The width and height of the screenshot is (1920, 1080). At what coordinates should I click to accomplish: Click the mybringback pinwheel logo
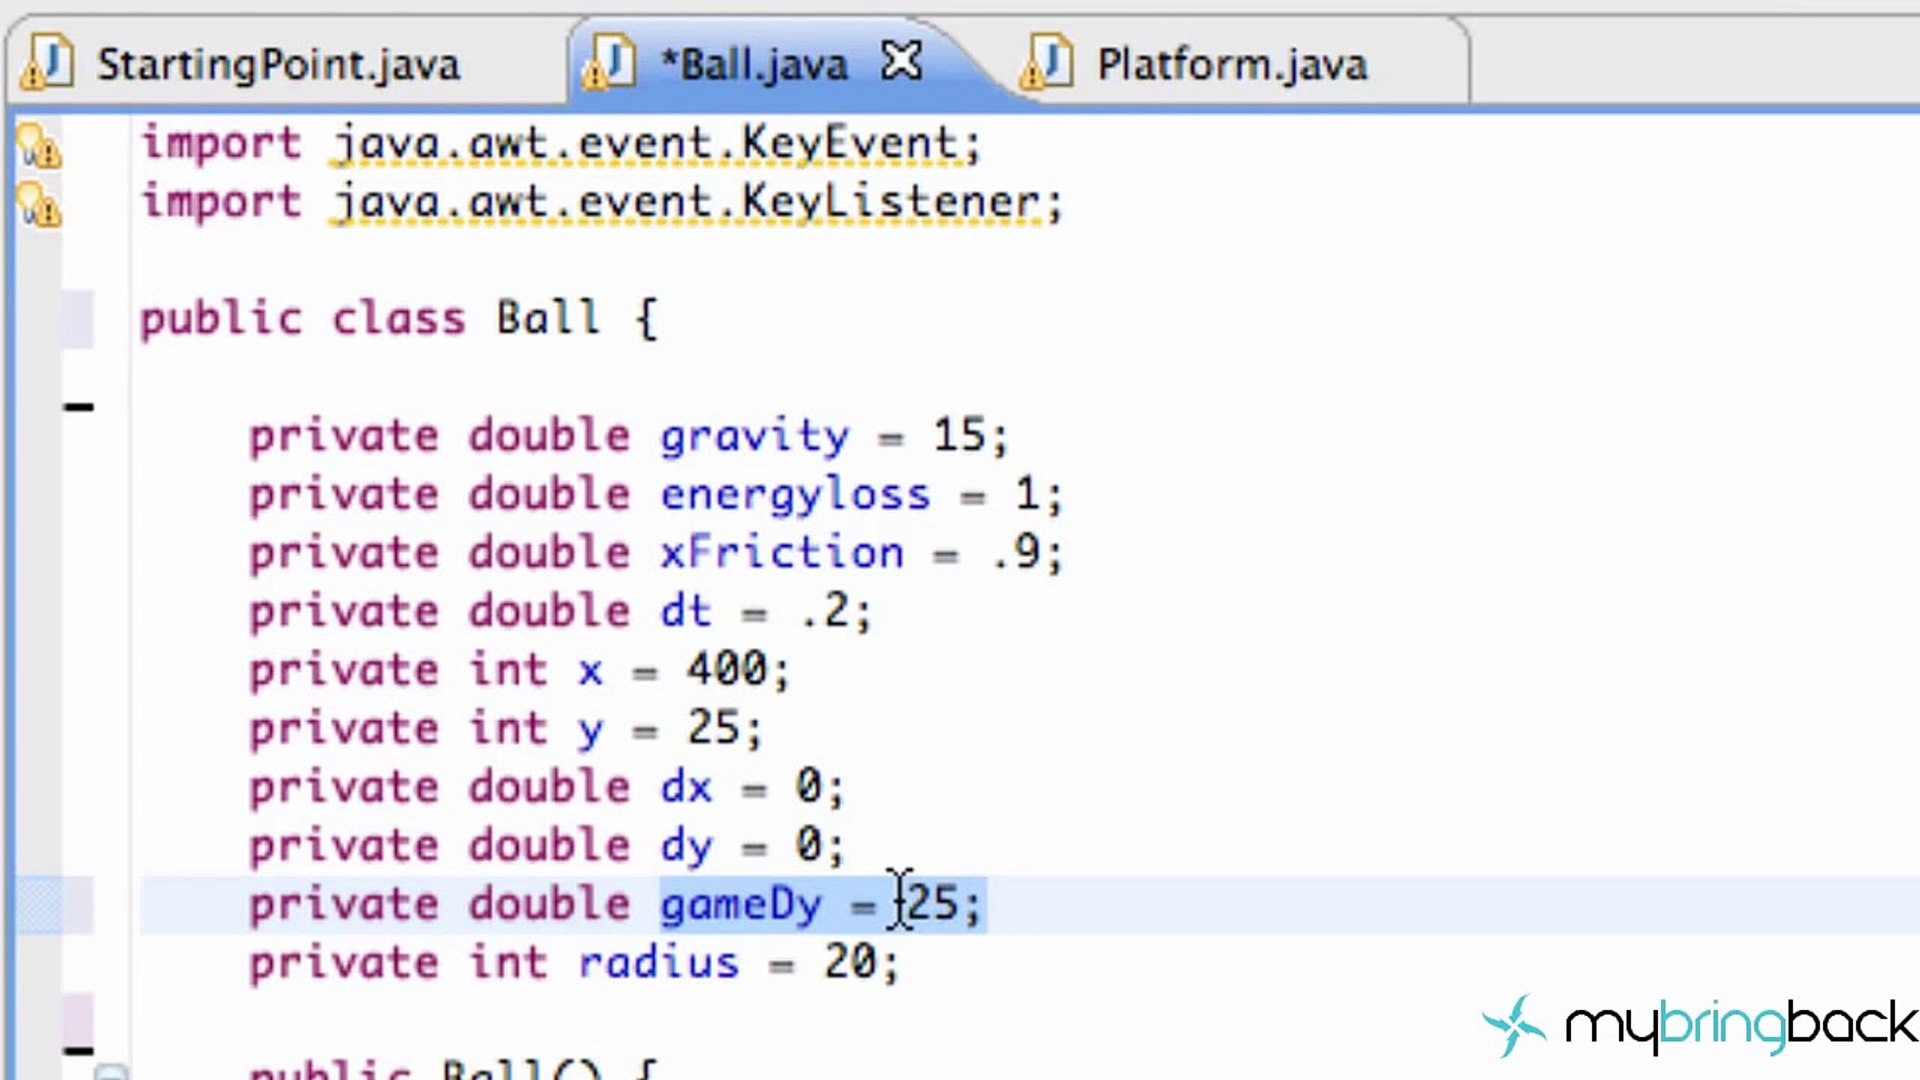(1514, 1025)
